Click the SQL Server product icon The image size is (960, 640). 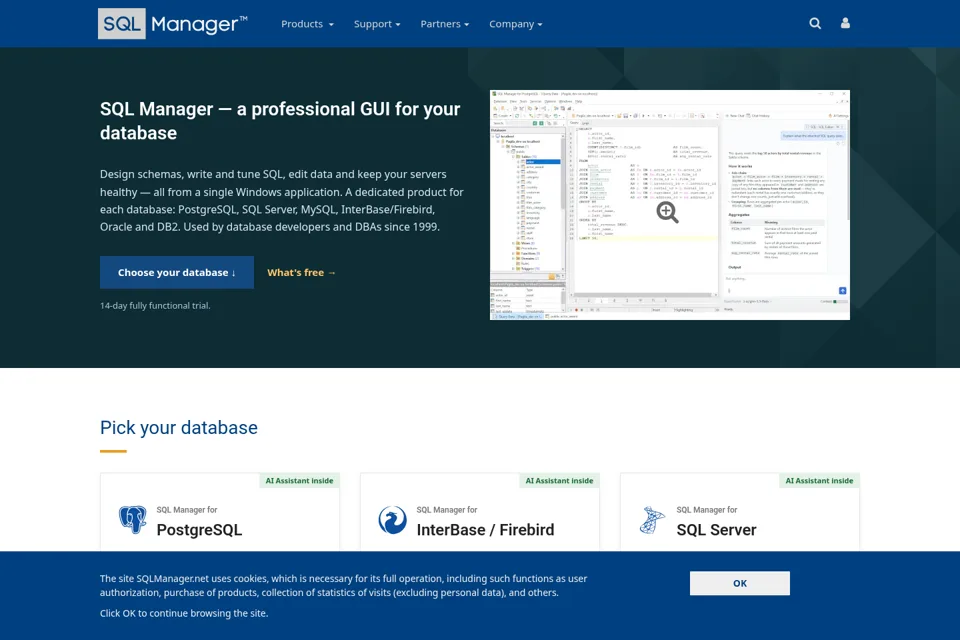point(652,520)
